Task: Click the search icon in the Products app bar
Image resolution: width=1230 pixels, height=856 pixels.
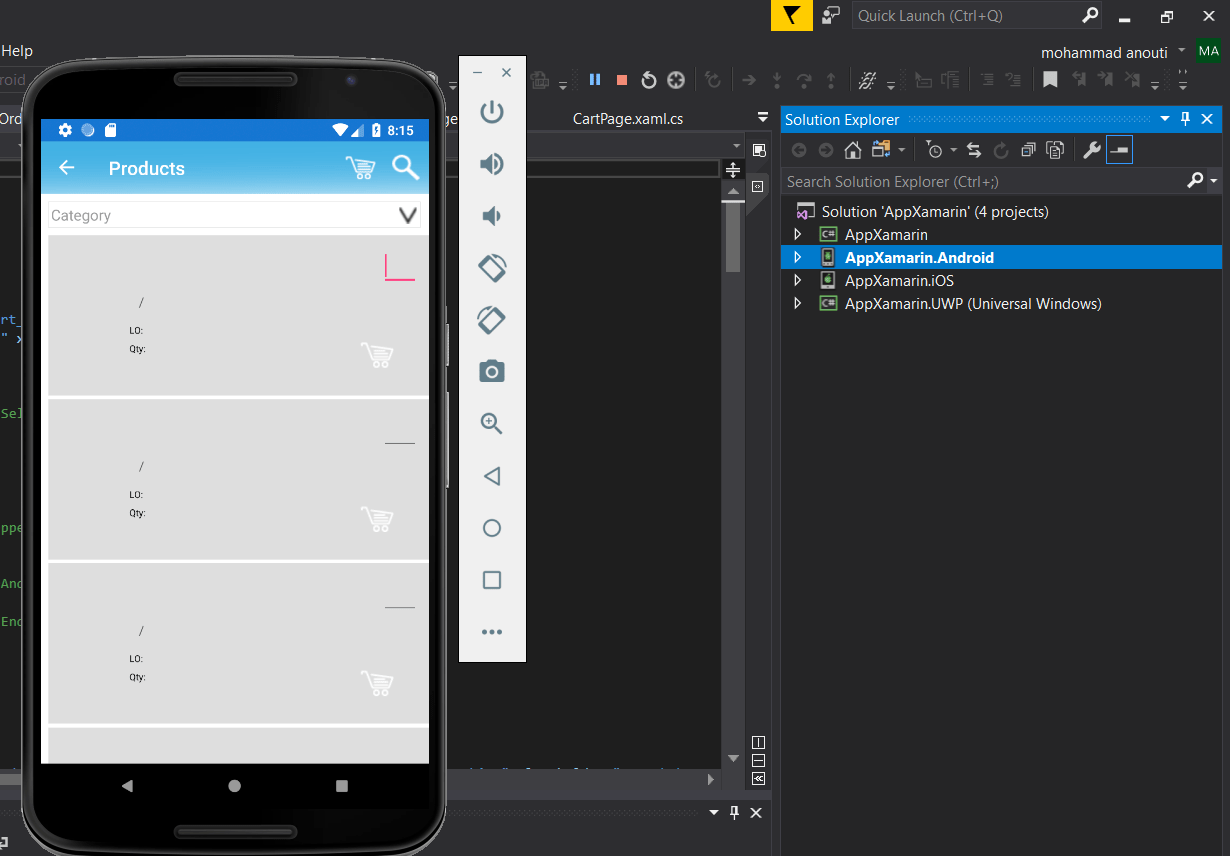Action: point(405,168)
